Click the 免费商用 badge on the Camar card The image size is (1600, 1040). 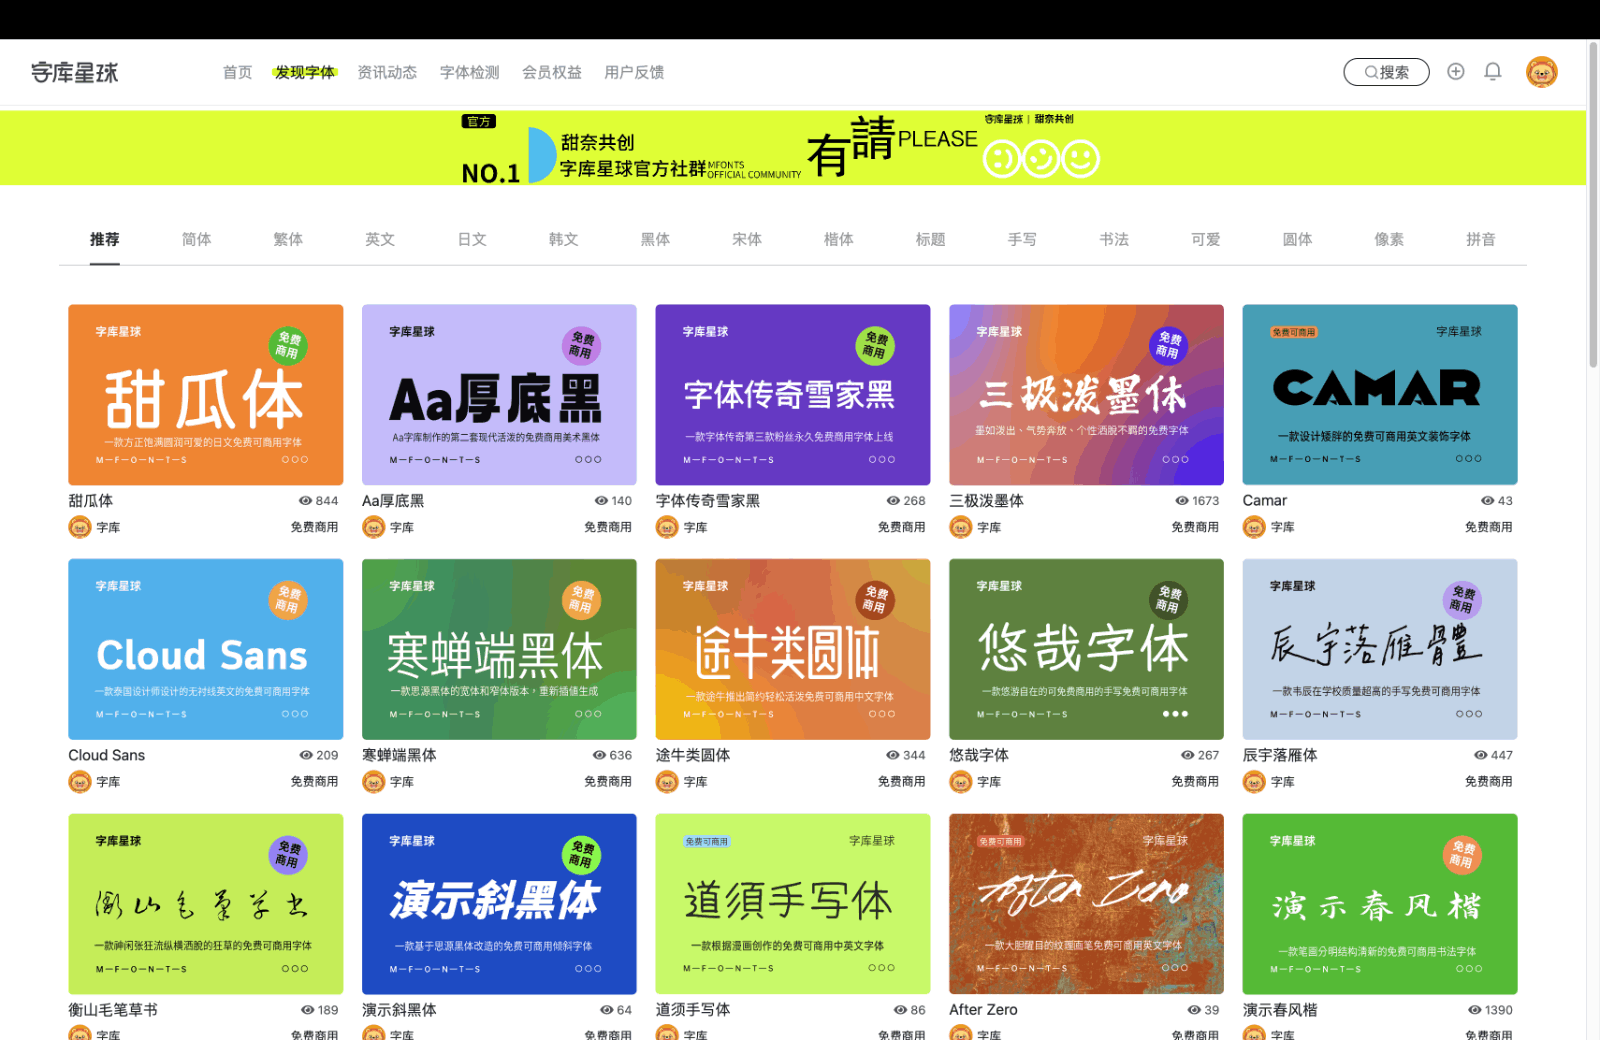1296,331
